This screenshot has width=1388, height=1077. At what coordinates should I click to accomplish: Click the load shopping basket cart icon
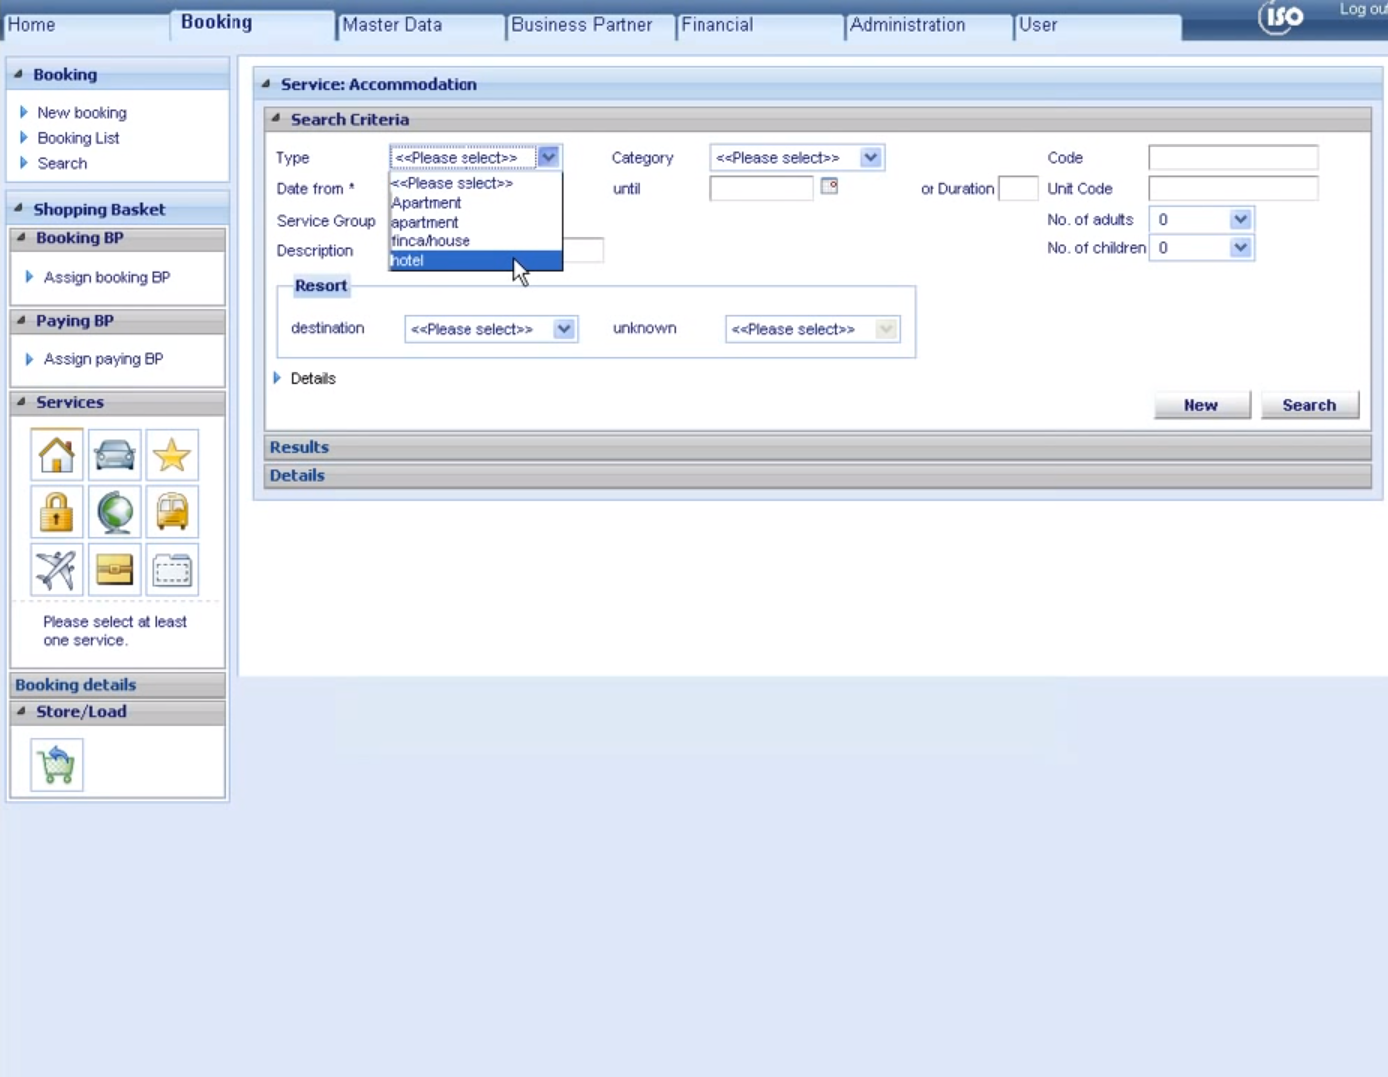pyautogui.click(x=56, y=763)
